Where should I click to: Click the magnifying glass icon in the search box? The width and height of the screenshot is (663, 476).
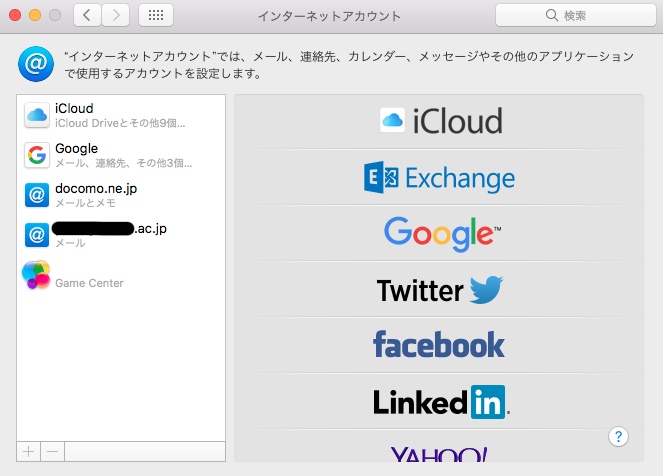click(x=551, y=15)
